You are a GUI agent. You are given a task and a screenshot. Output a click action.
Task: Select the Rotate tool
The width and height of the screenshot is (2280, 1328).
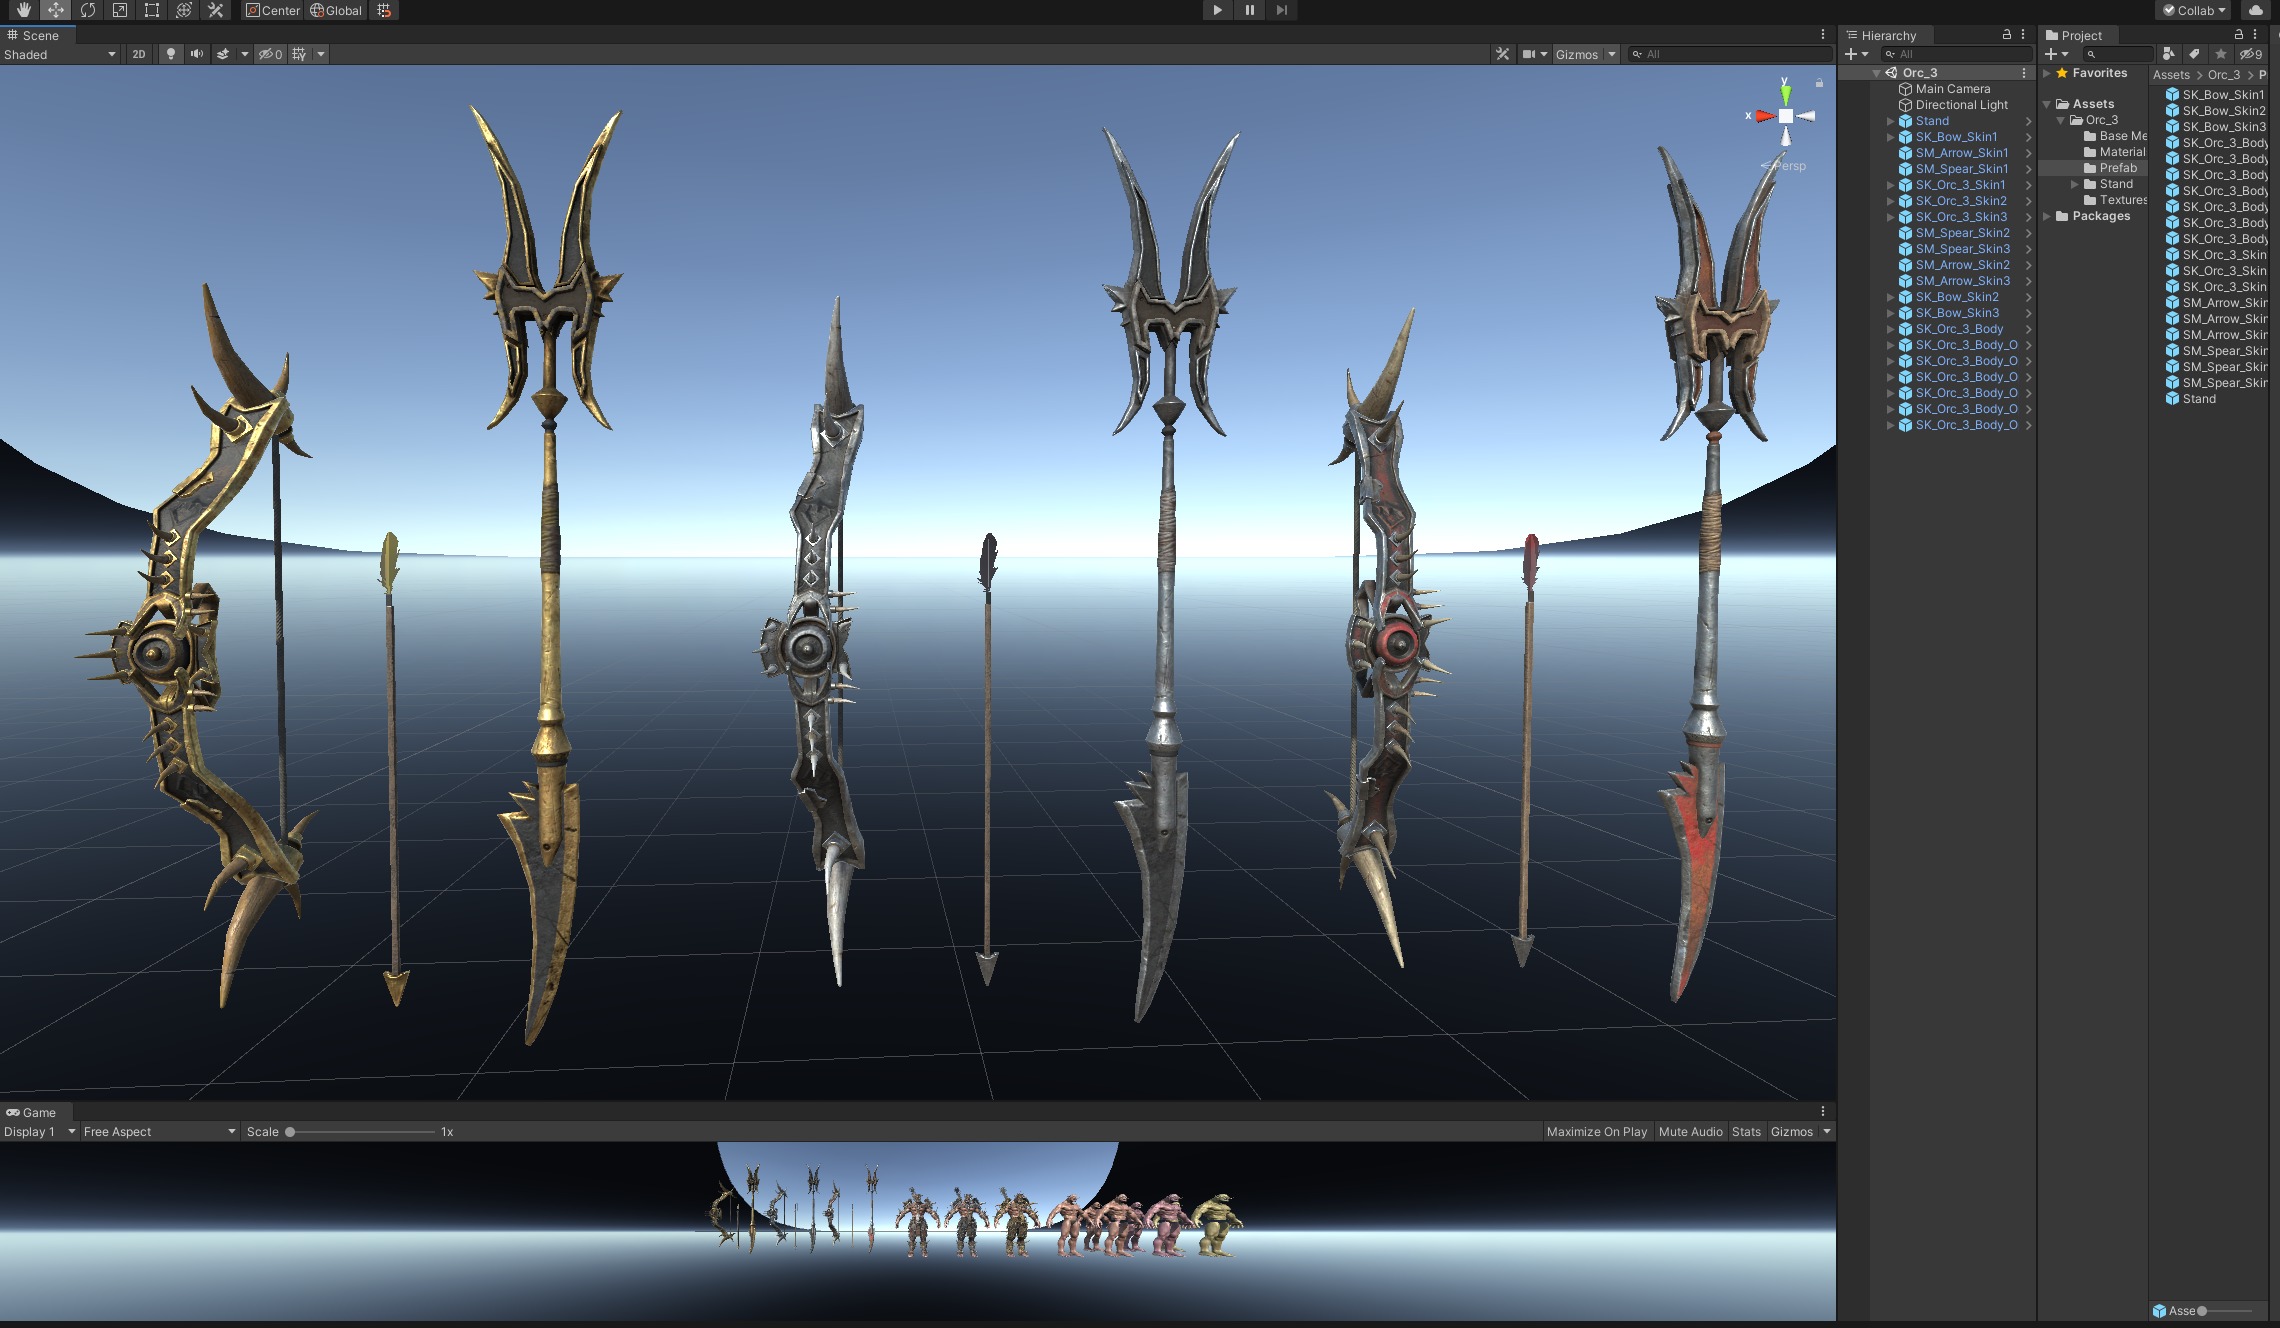(x=88, y=10)
